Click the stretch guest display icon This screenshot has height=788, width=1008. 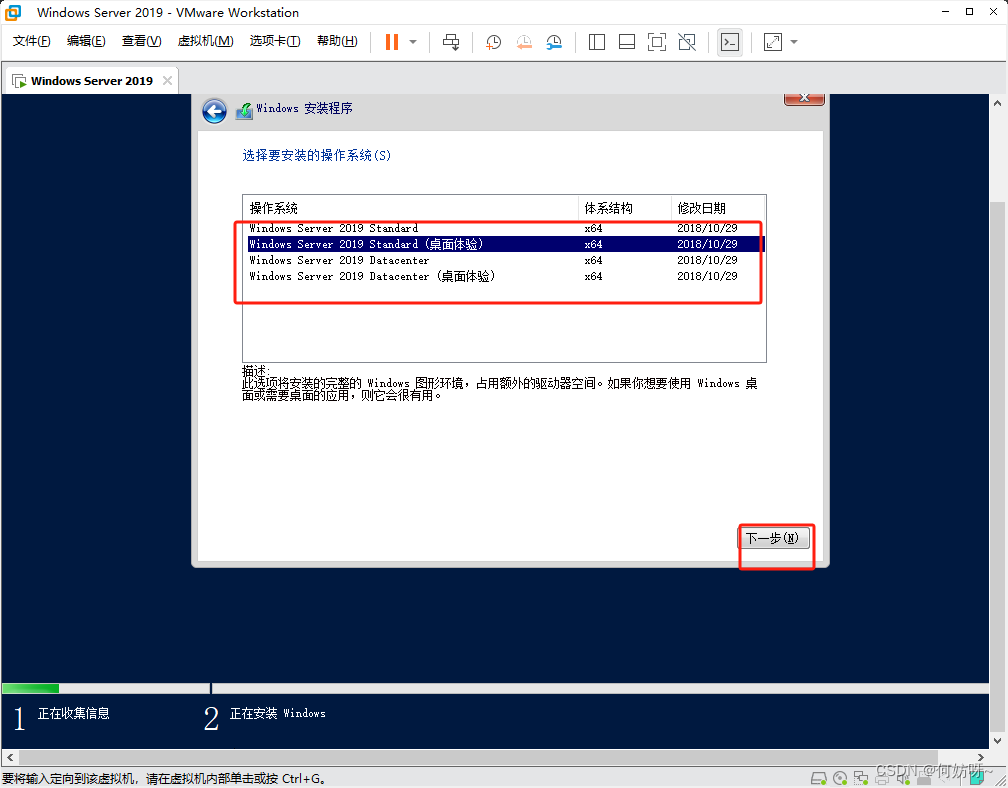point(772,42)
